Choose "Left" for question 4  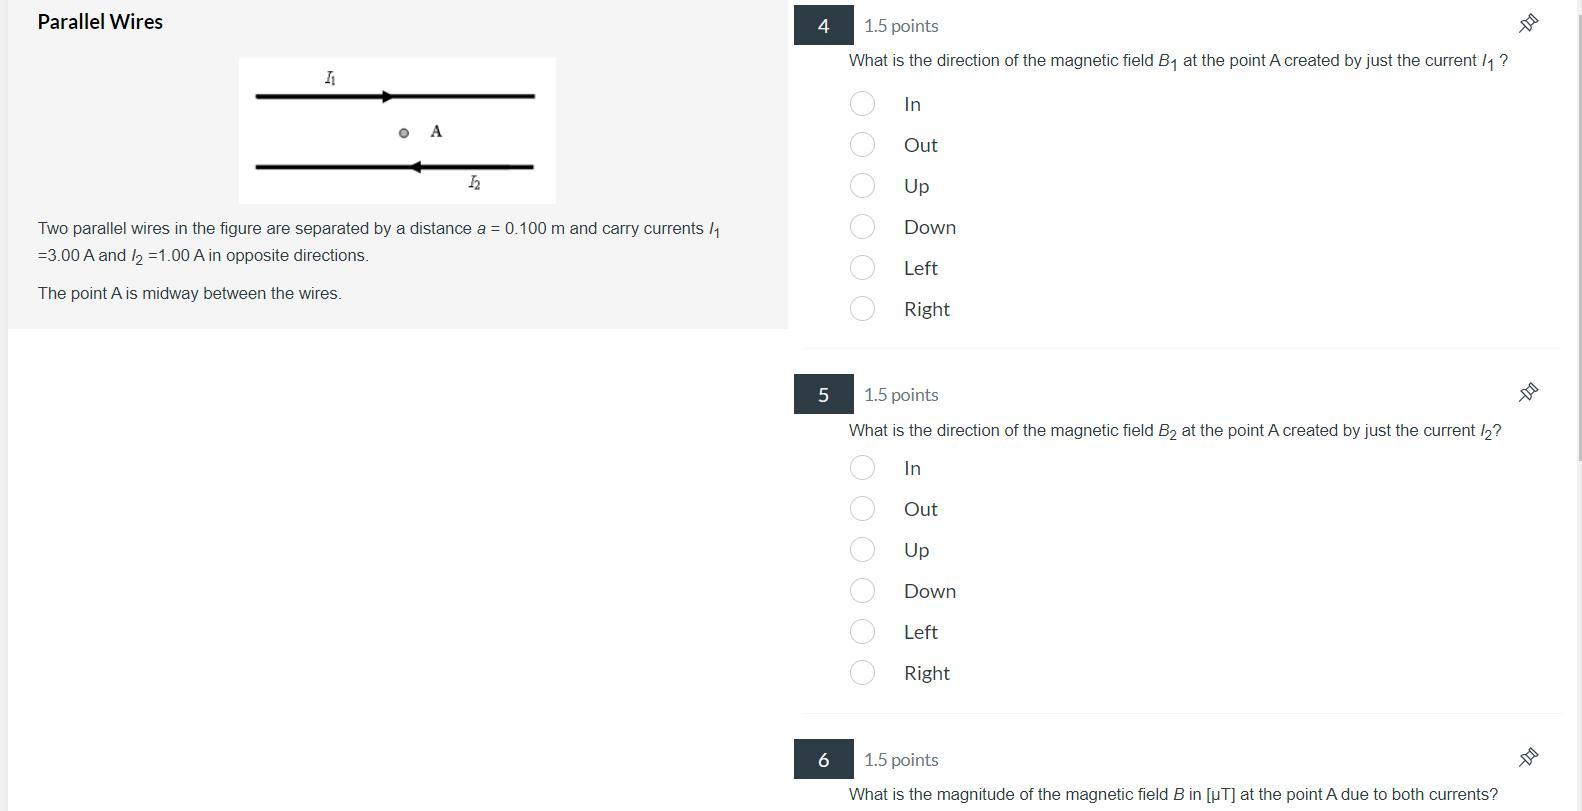[x=862, y=268]
